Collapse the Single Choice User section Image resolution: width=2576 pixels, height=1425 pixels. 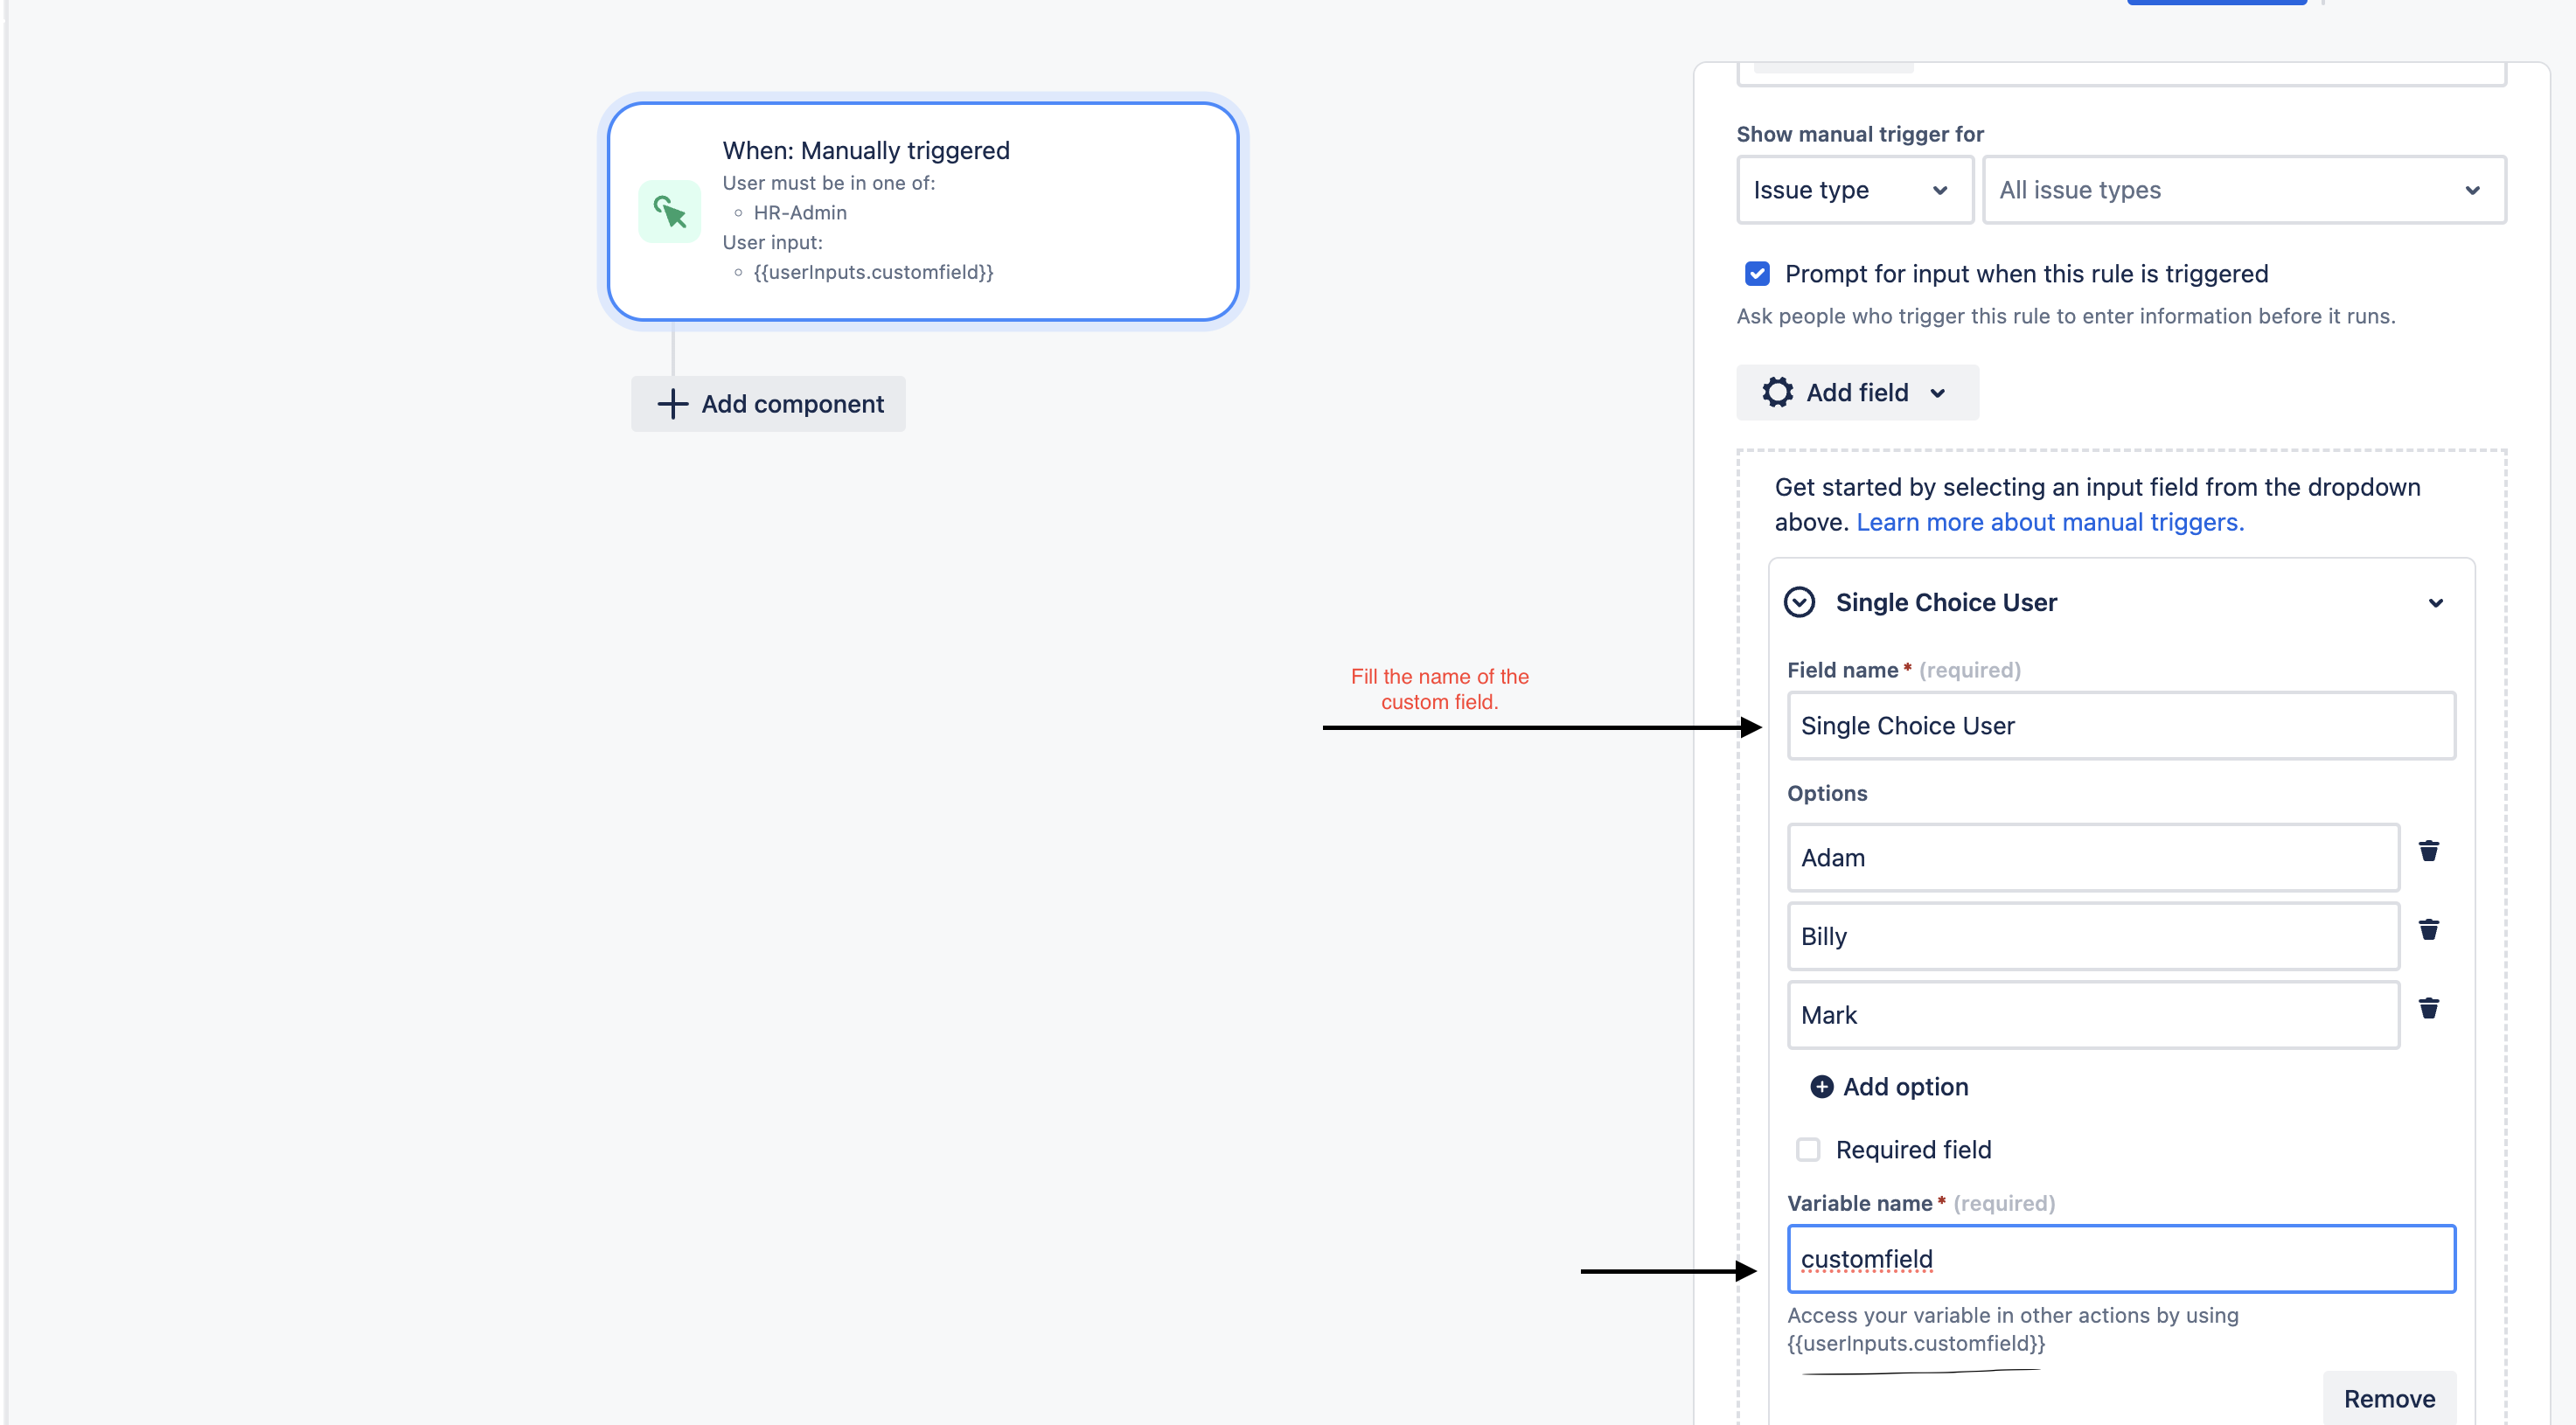point(2435,603)
